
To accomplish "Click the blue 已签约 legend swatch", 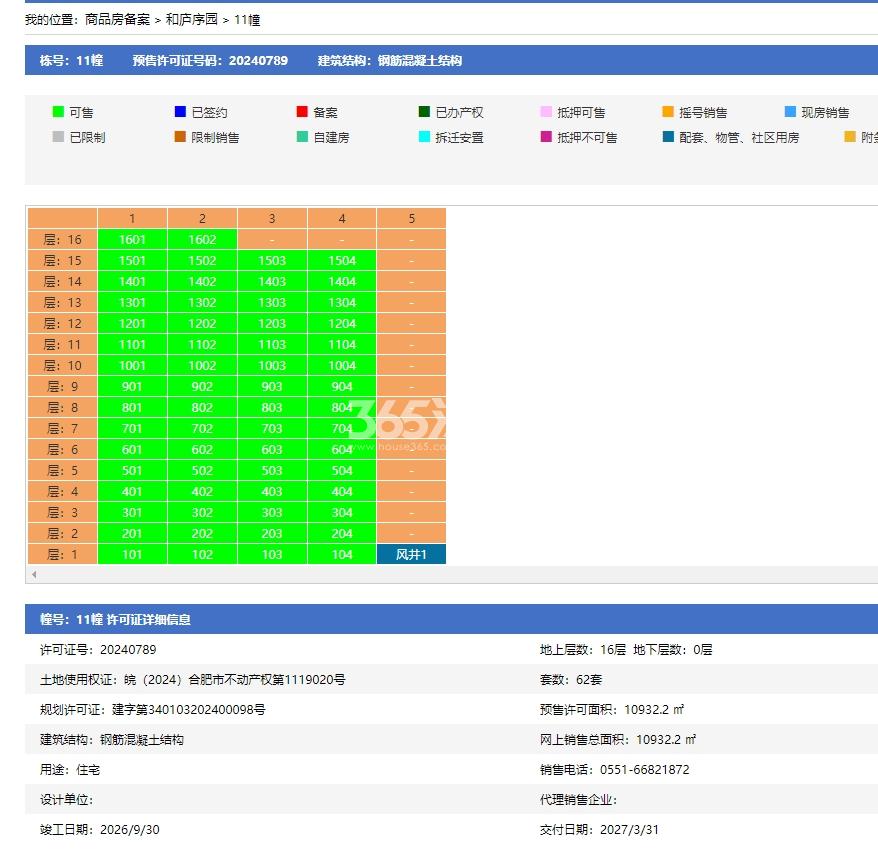I will [180, 112].
